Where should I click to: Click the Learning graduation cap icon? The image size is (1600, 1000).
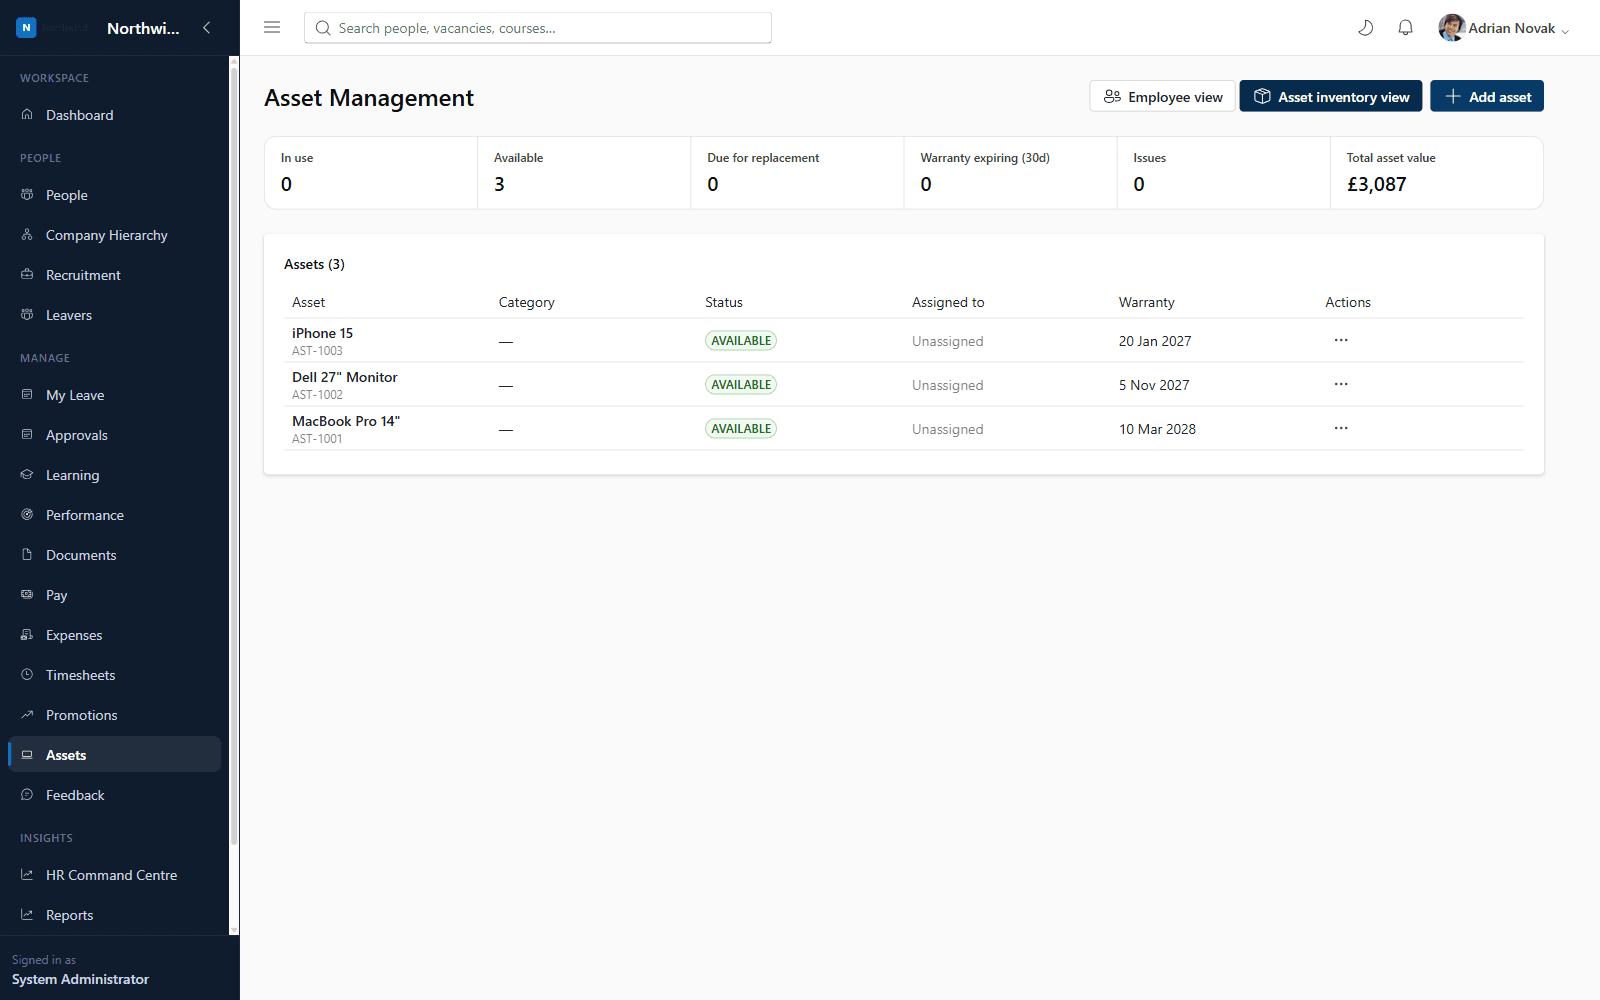coord(27,475)
